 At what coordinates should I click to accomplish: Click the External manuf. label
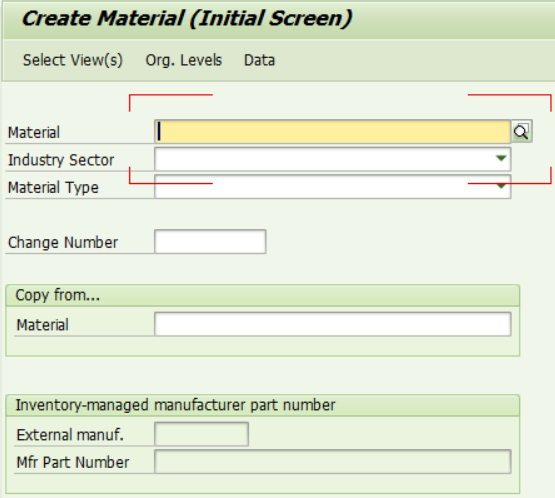(70, 435)
